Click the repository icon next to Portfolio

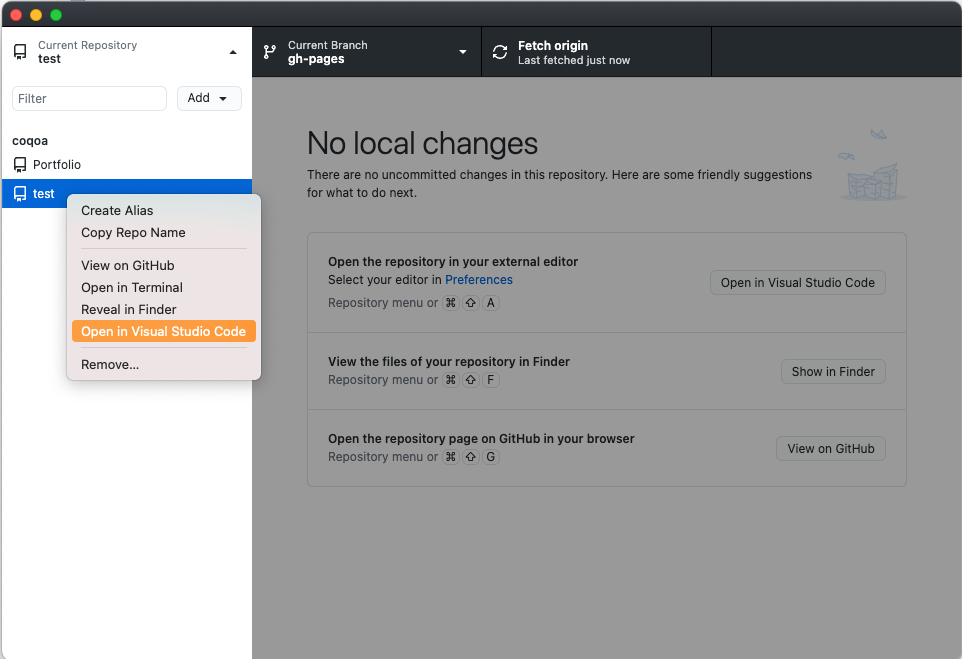pos(20,164)
